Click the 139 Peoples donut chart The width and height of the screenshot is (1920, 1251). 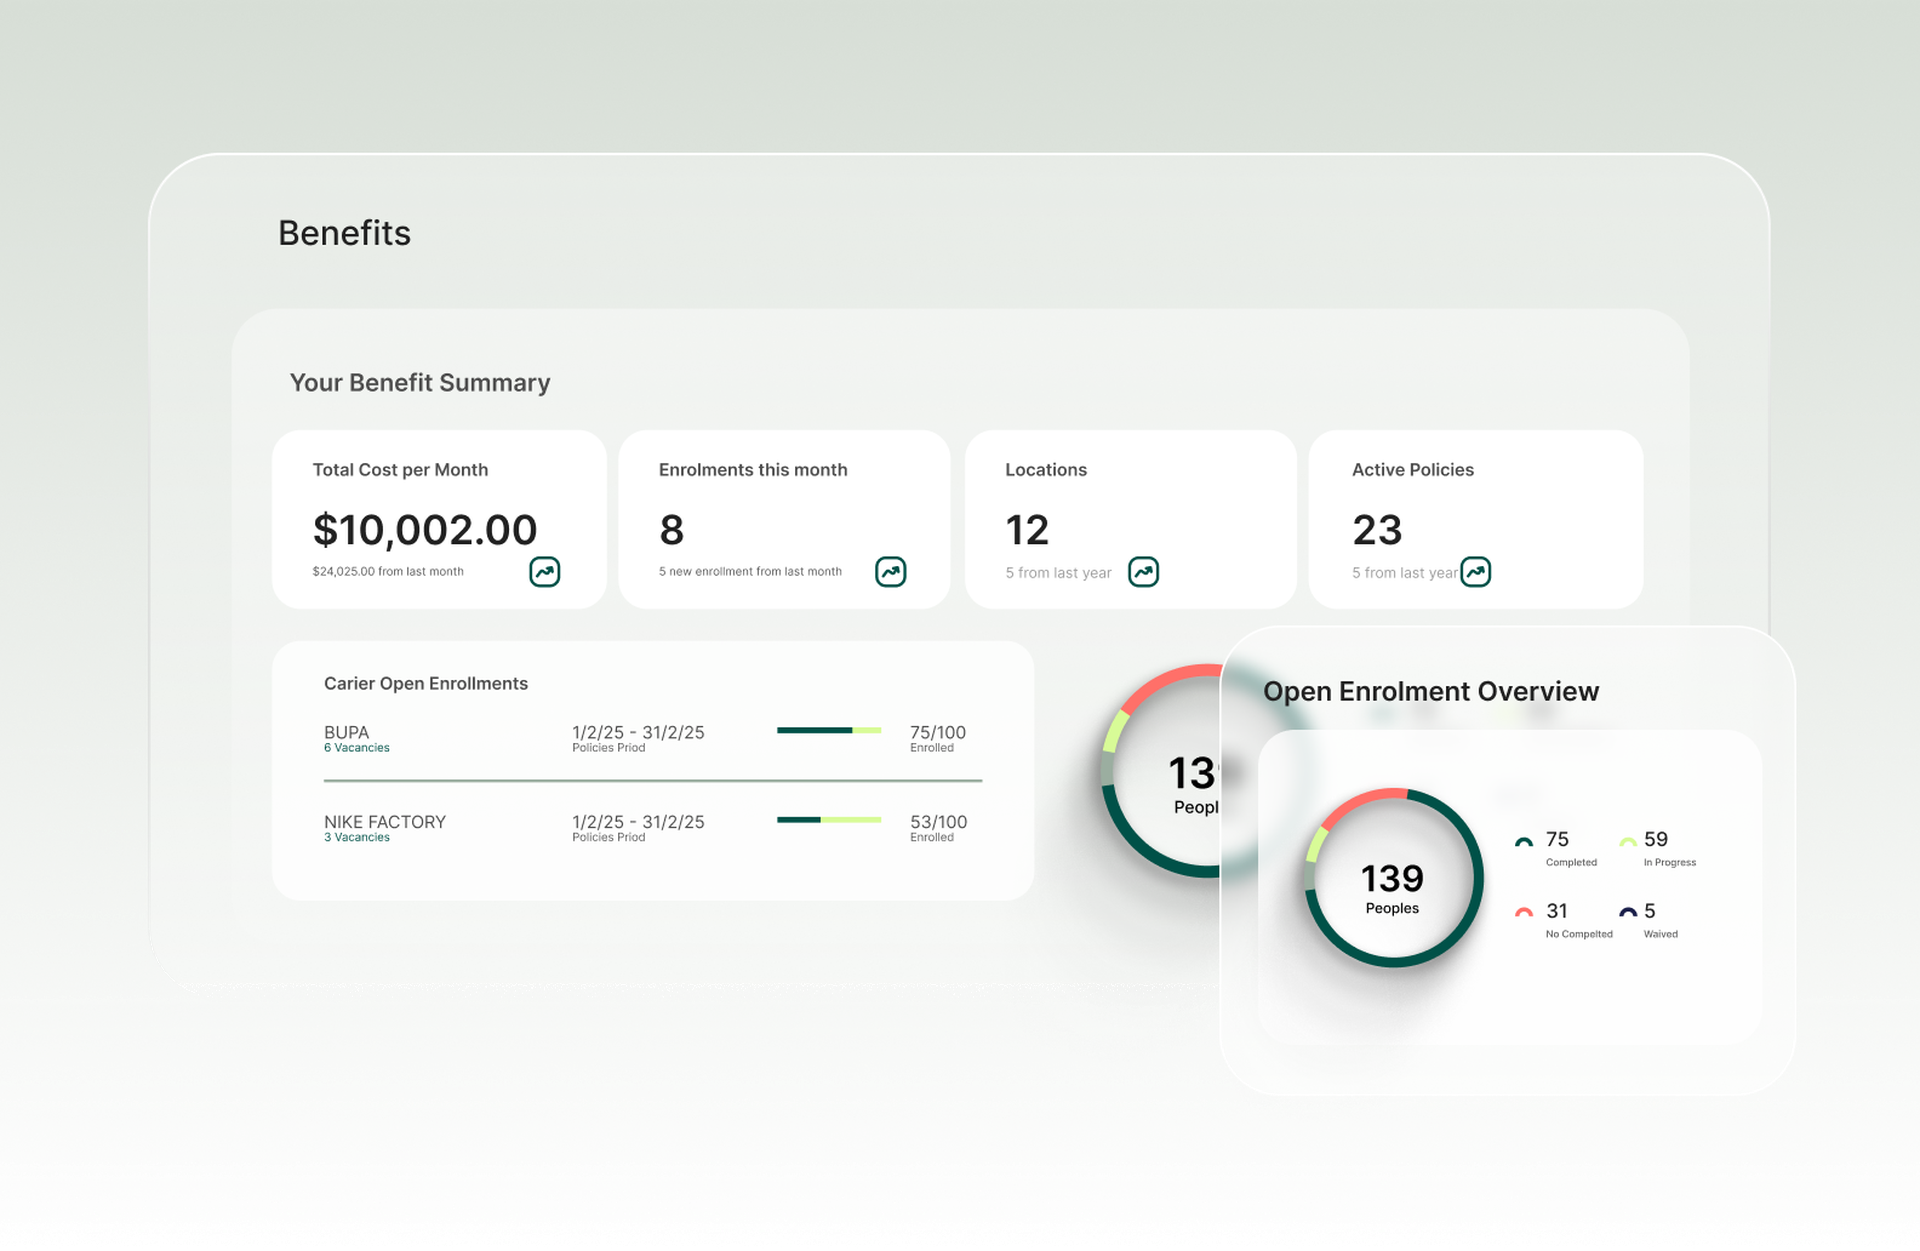click(1393, 878)
